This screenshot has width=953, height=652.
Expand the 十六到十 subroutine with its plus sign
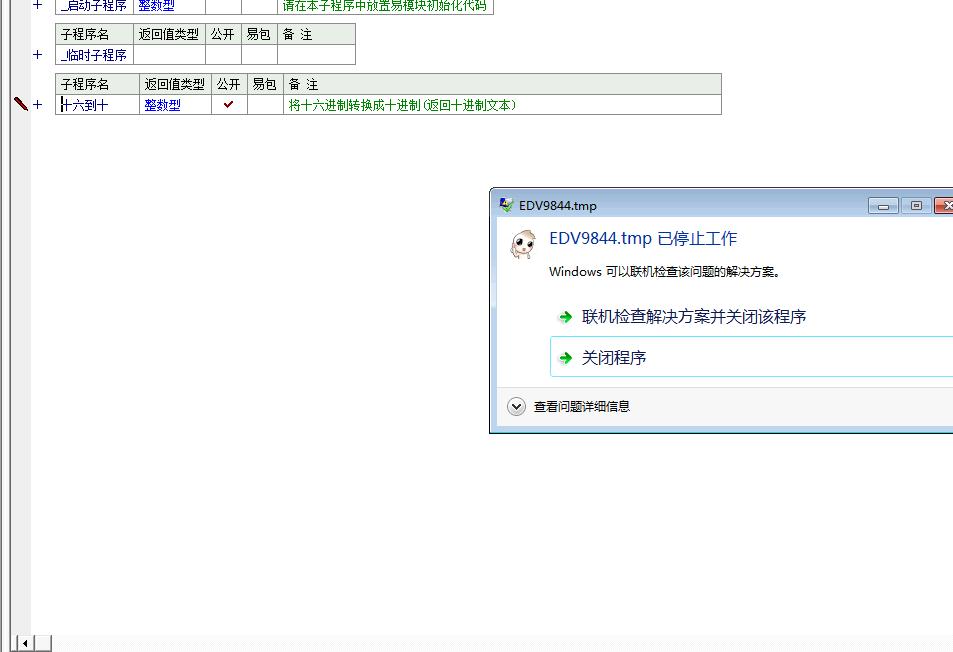point(38,105)
